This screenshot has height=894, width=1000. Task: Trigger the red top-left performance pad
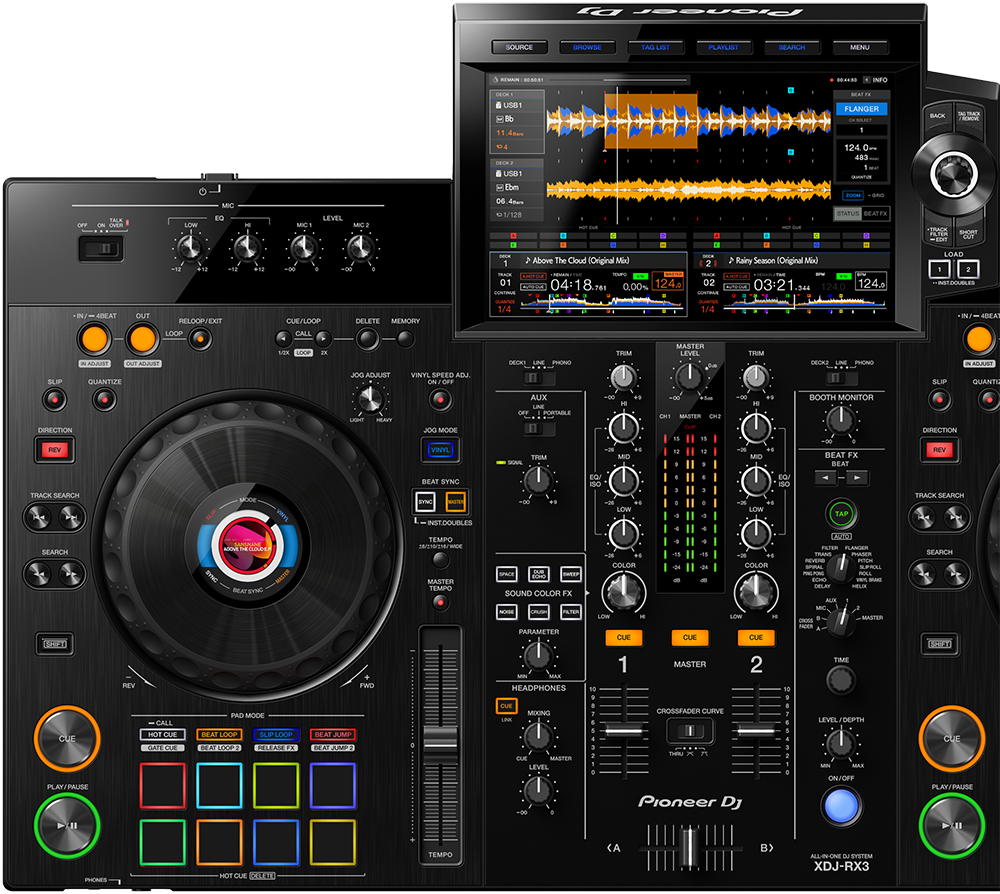(162, 784)
